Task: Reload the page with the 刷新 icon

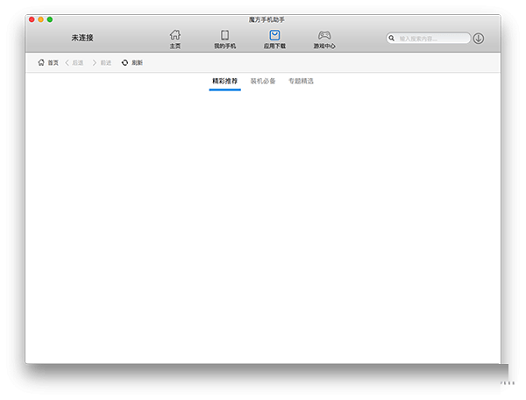Action: tap(125, 62)
